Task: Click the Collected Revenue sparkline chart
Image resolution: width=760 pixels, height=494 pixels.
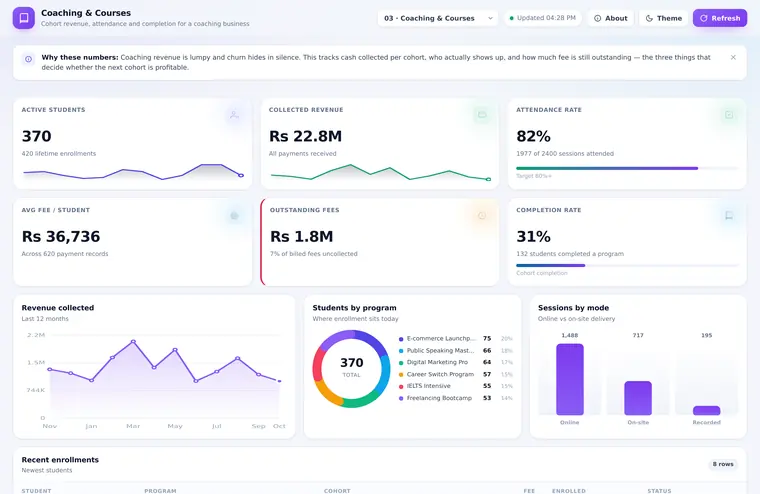Action: tap(380, 172)
